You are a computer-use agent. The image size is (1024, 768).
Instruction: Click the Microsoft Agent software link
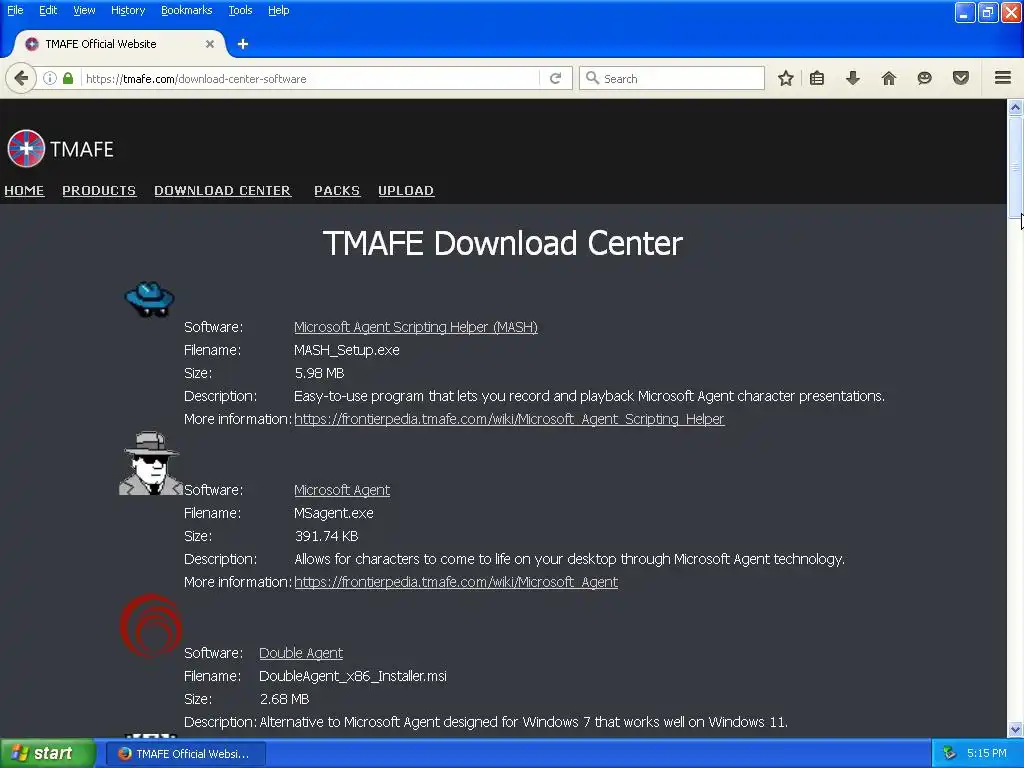click(x=342, y=490)
